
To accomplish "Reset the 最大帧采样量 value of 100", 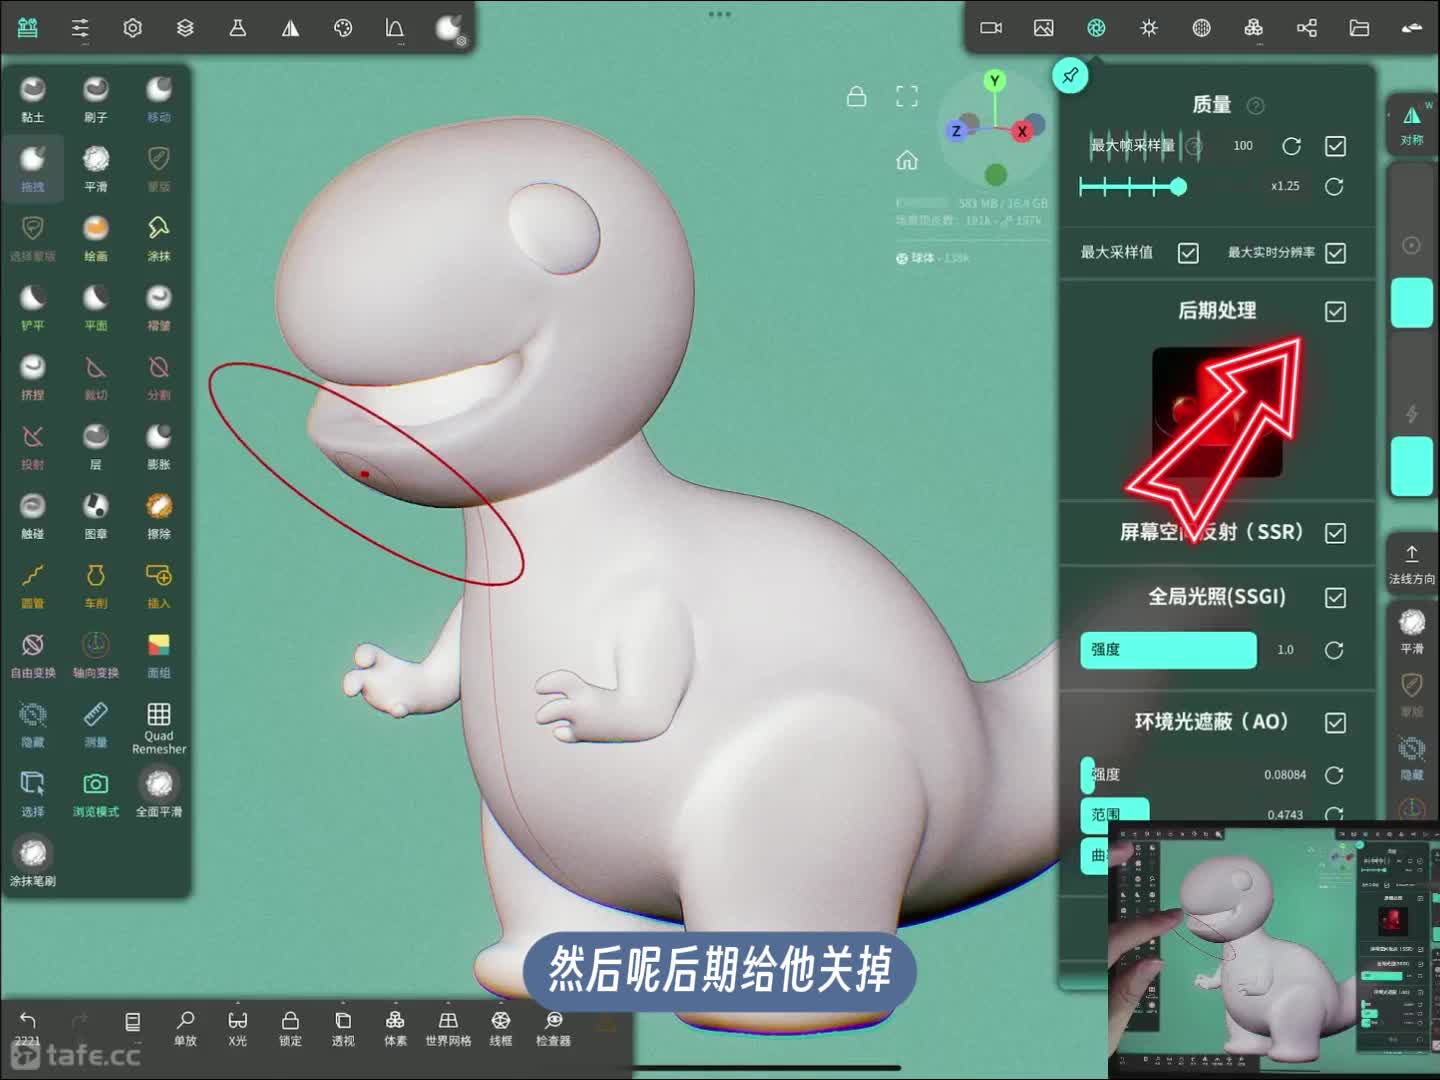I will pos(1291,146).
